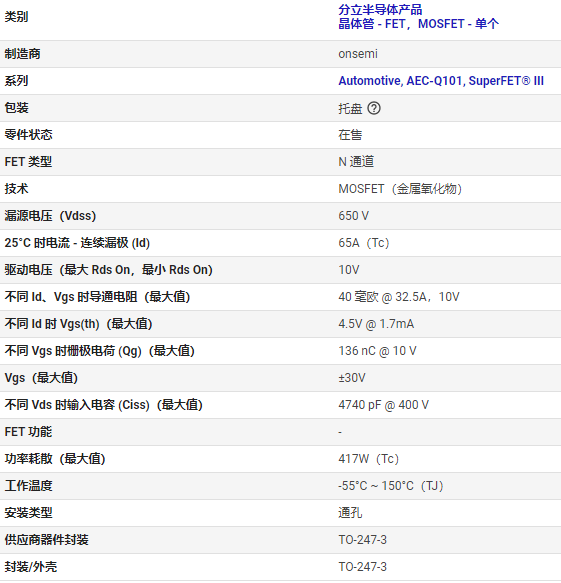Select the 136 nC @ 10 V gate charge
The width and height of the screenshot is (561, 583).
[x=377, y=351]
